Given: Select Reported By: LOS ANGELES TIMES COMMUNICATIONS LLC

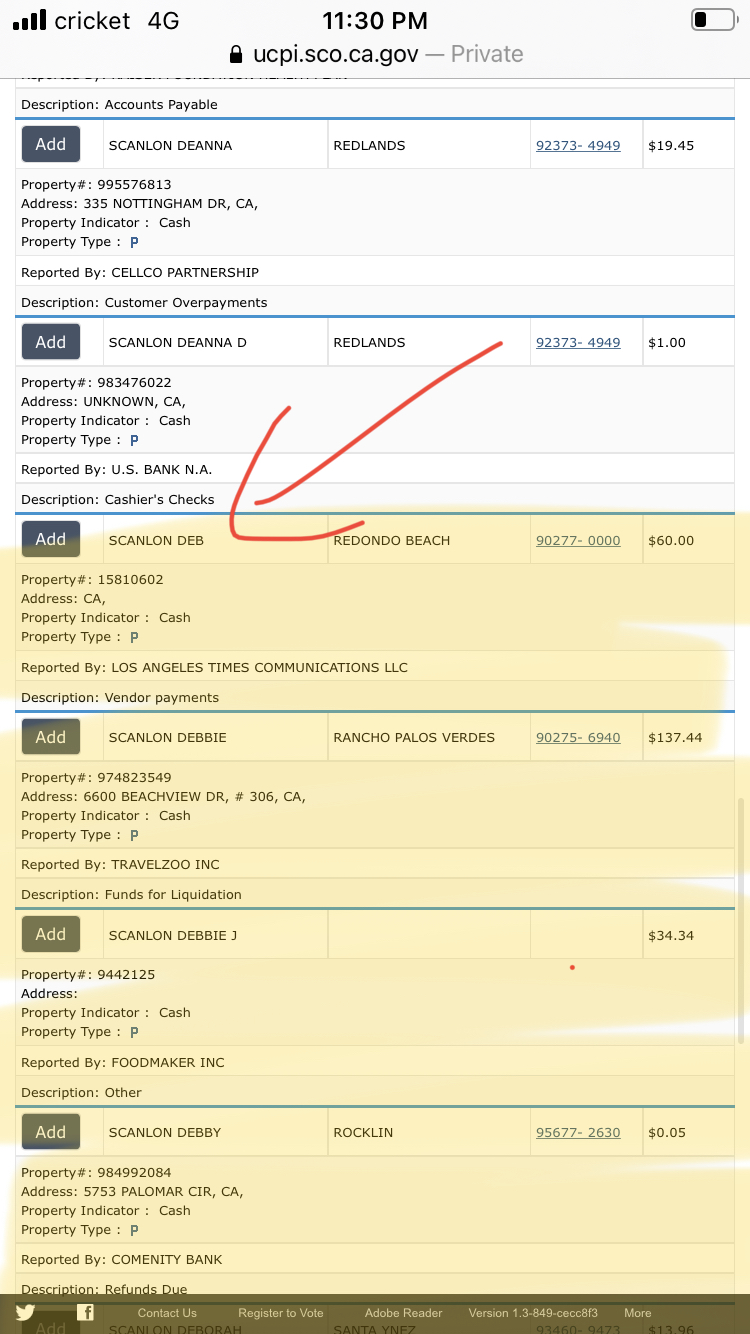Looking at the screenshot, I should click(x=215, y=667).
